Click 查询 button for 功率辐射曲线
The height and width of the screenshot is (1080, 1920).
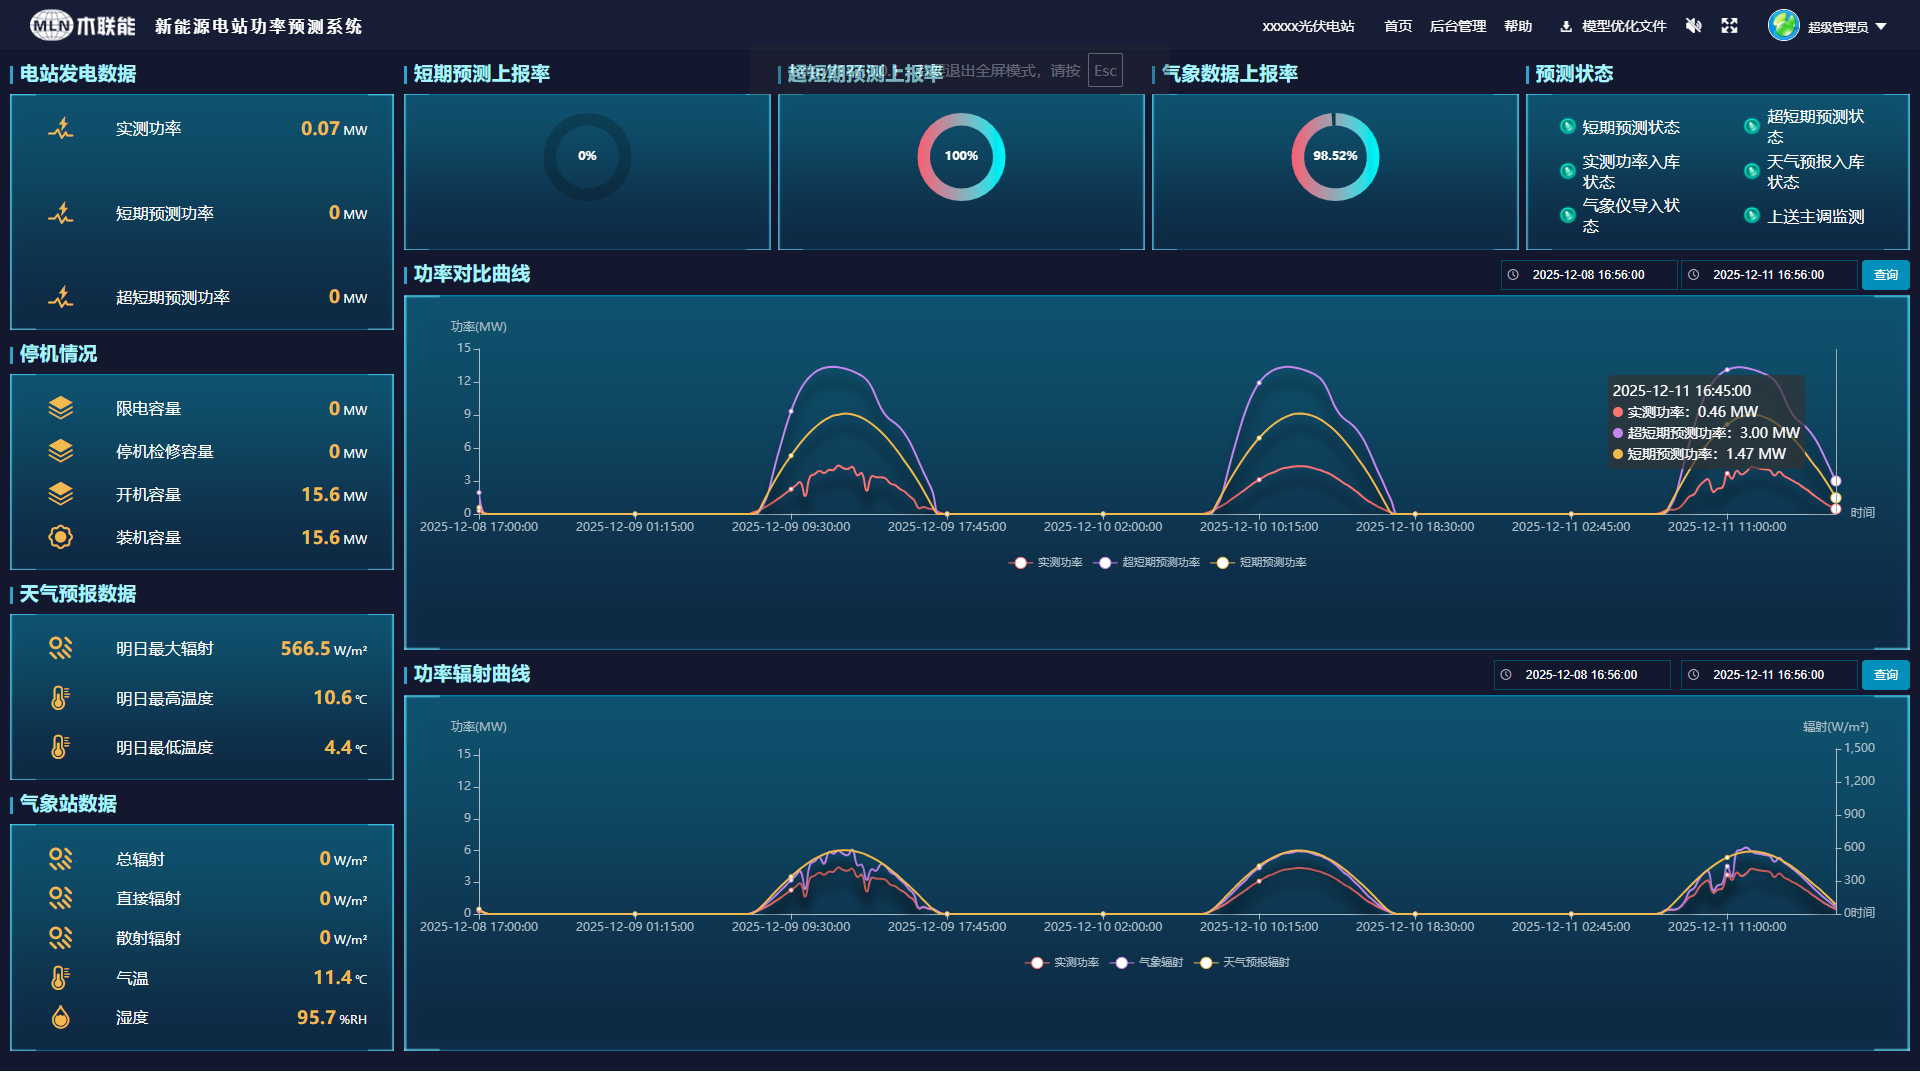[x=1885, y=675]
